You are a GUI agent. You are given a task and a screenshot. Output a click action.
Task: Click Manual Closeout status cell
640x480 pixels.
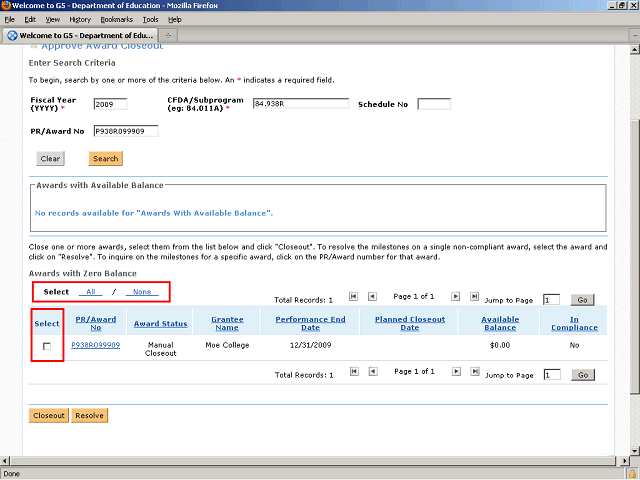[160, 349]
